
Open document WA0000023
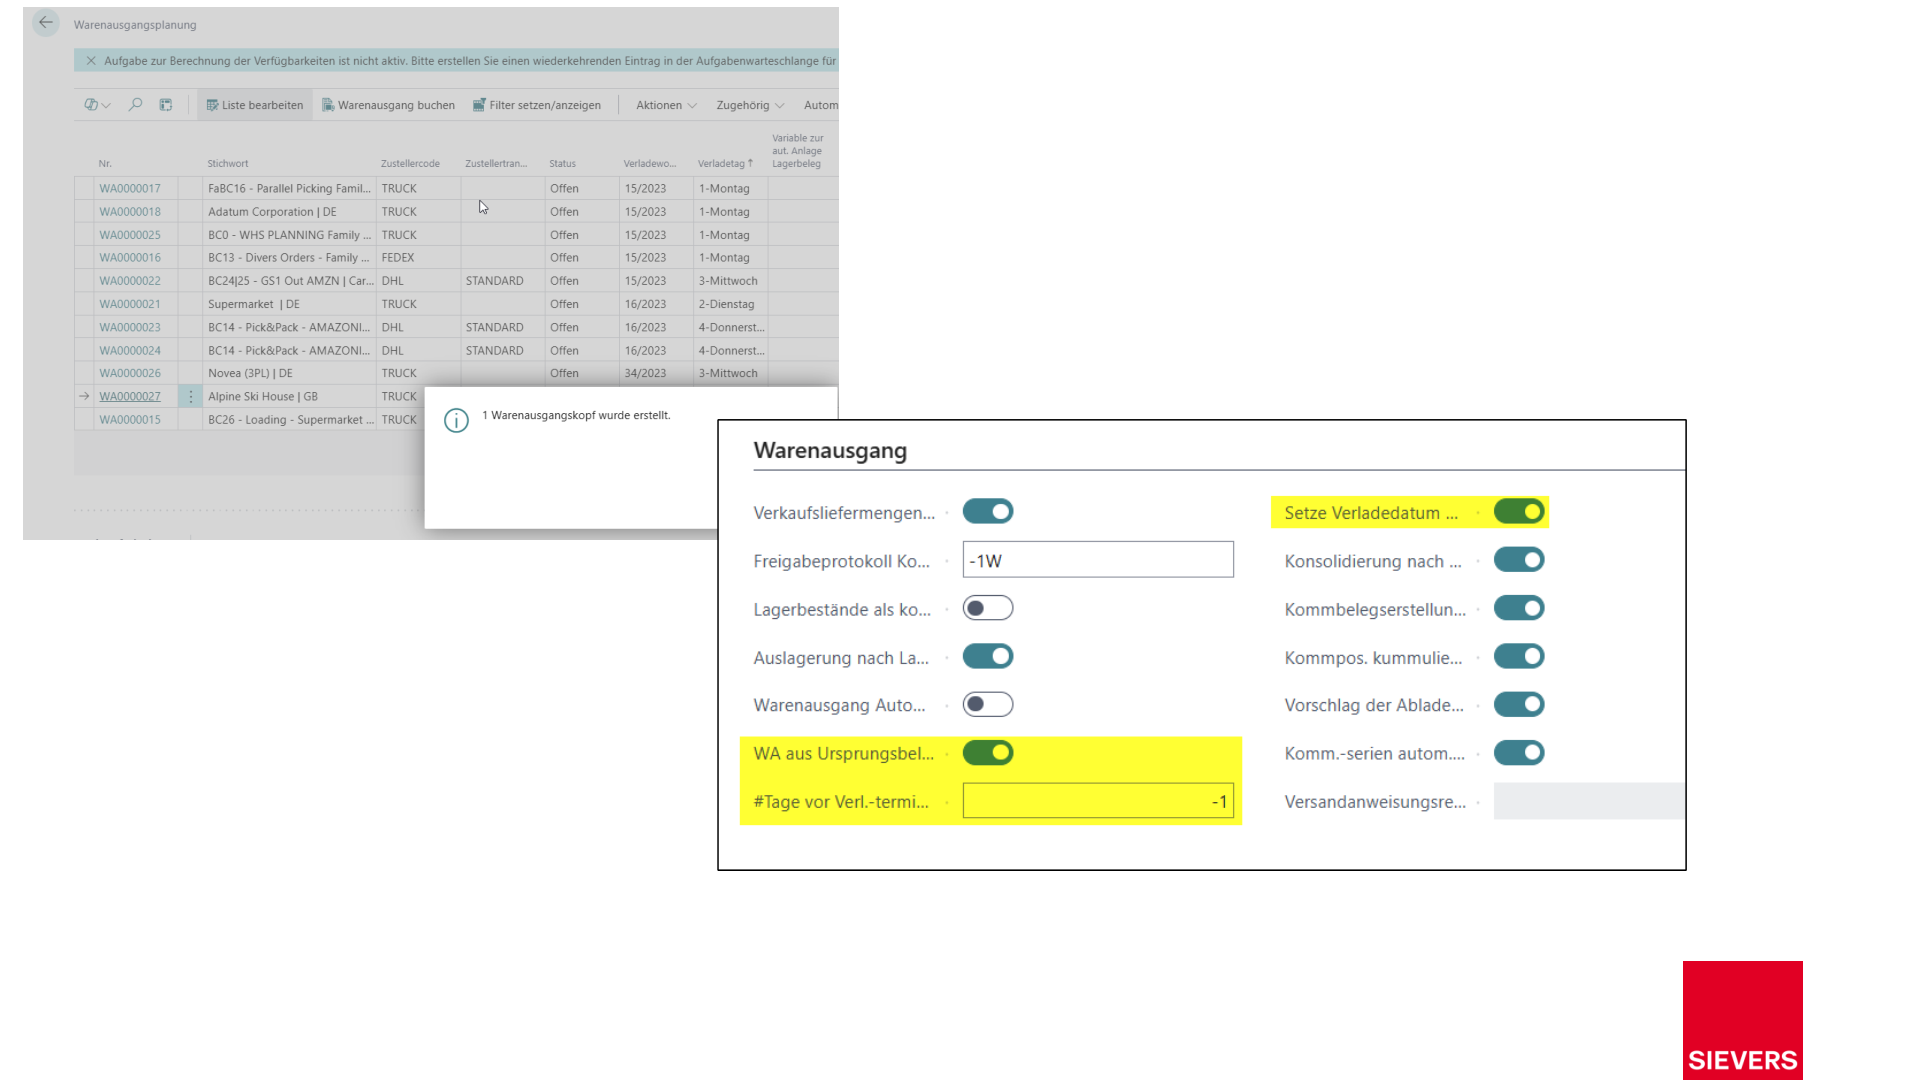click(130, 327)
